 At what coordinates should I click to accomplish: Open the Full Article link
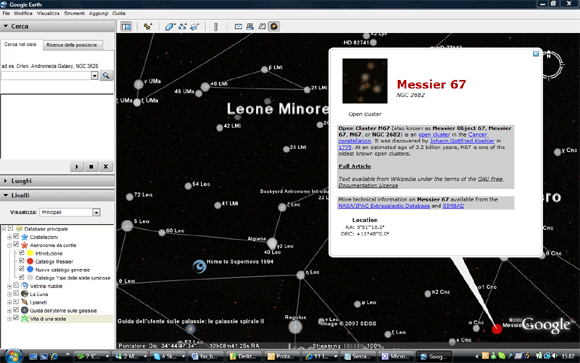[354, 167]
